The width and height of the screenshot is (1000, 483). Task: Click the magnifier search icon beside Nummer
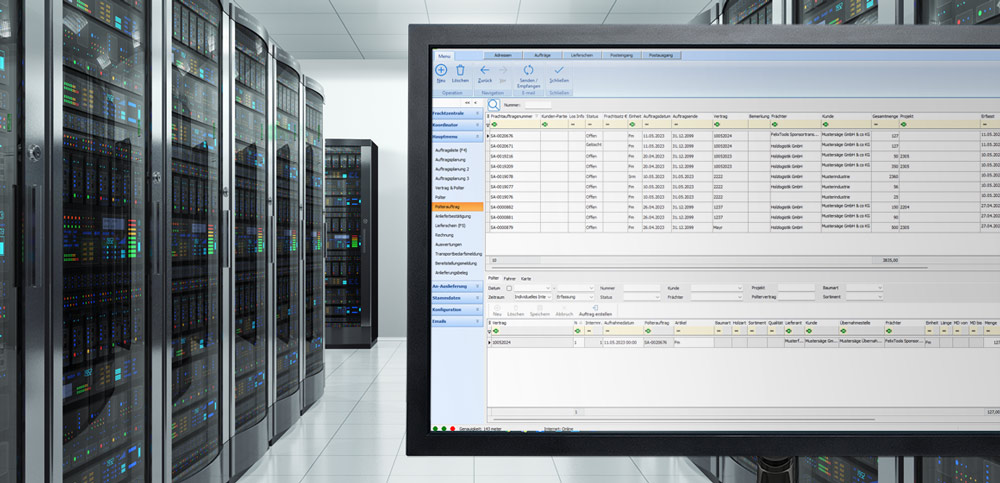(x=493, y=104)
